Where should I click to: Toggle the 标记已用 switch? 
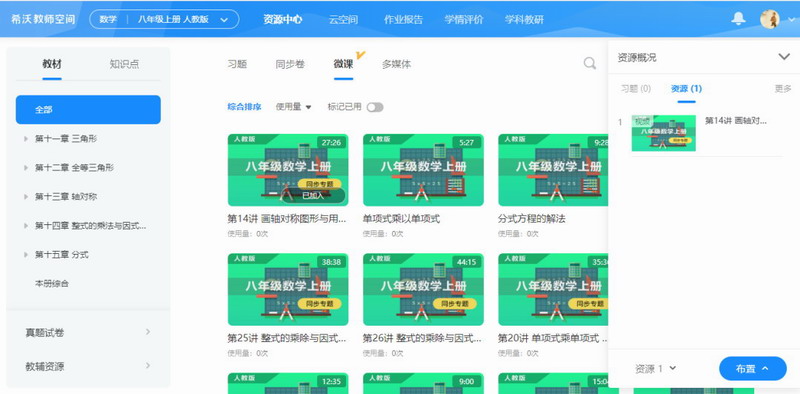(375, 107)
